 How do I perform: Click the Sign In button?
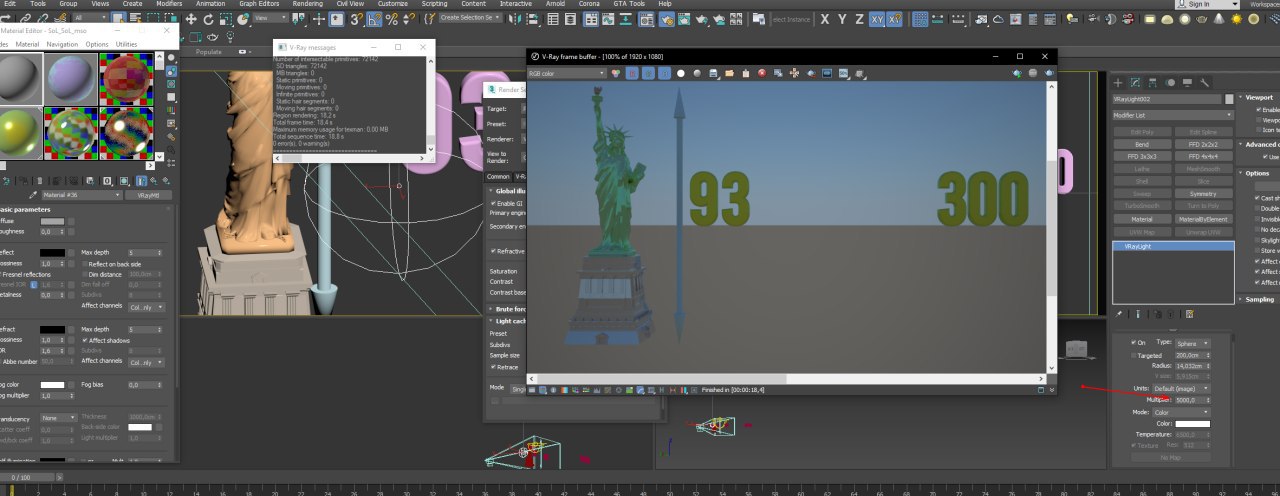(x=1198, y=4)
